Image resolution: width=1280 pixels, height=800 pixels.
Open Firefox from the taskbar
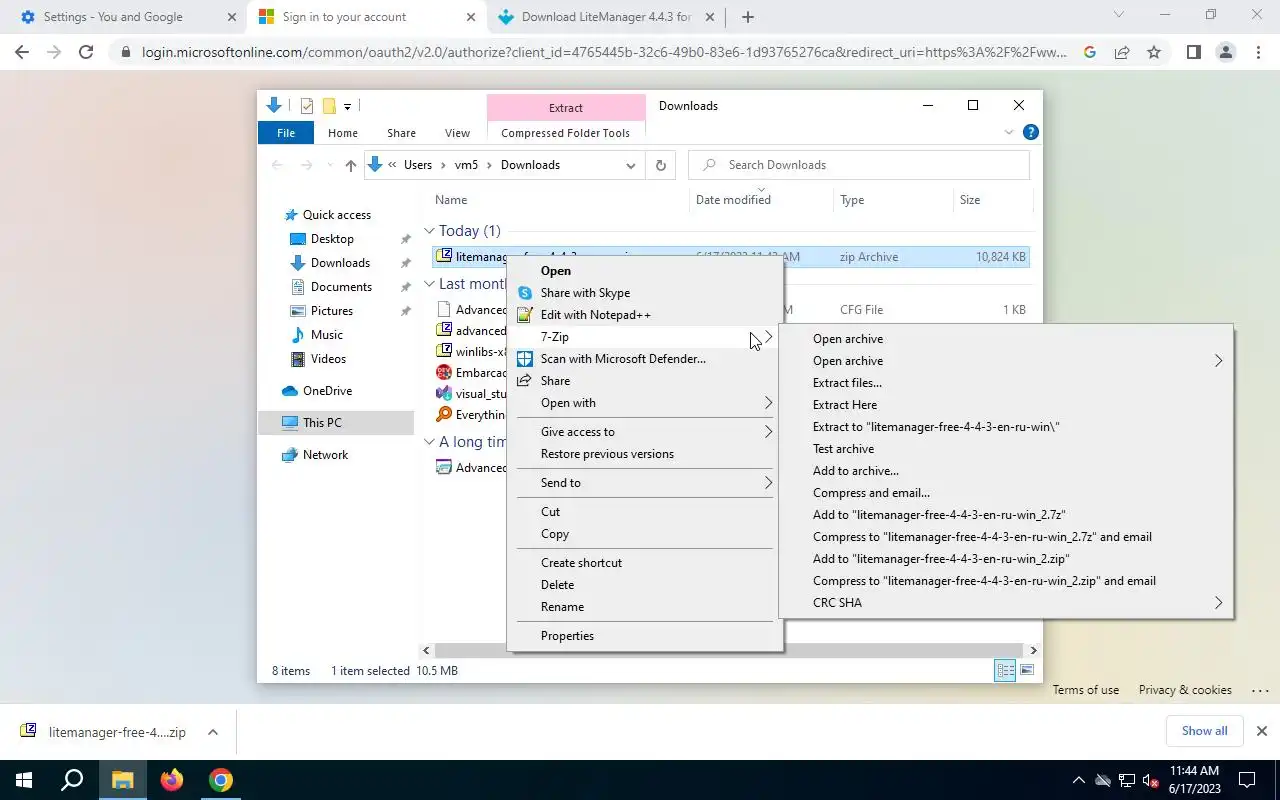(172, 780)
